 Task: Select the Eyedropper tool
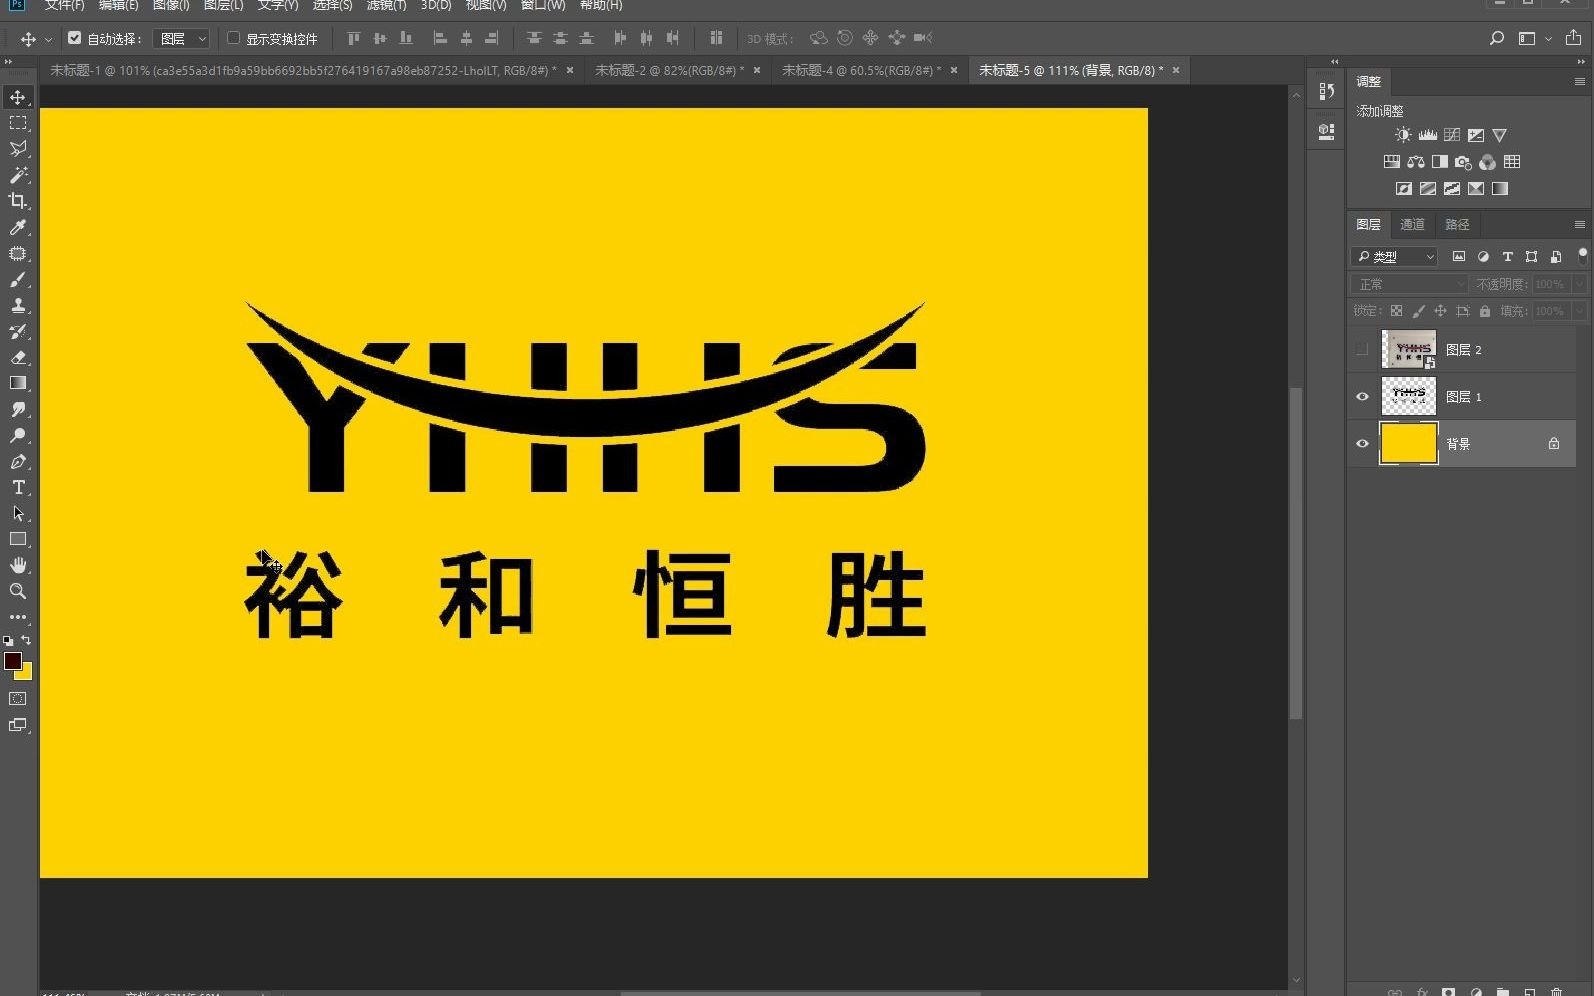18,227
